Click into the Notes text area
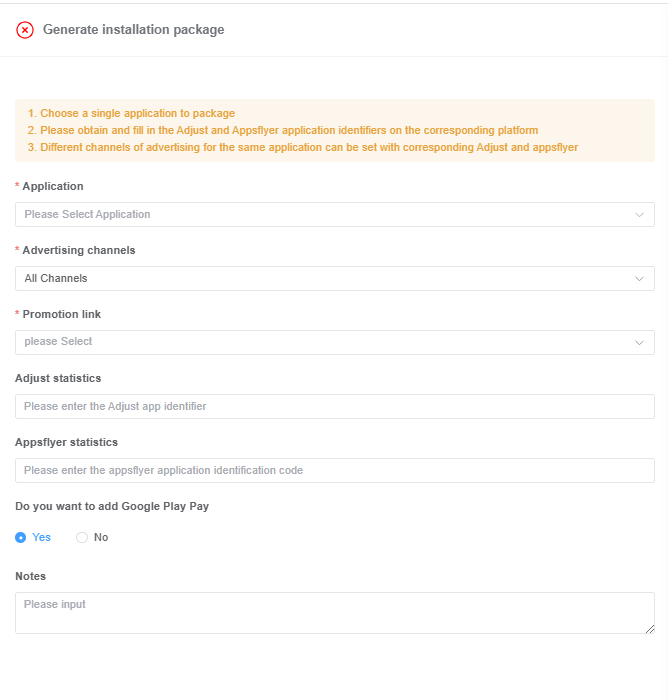Viewport: 668px width, 700px height. pyautogui.click(x=334, y=612)
